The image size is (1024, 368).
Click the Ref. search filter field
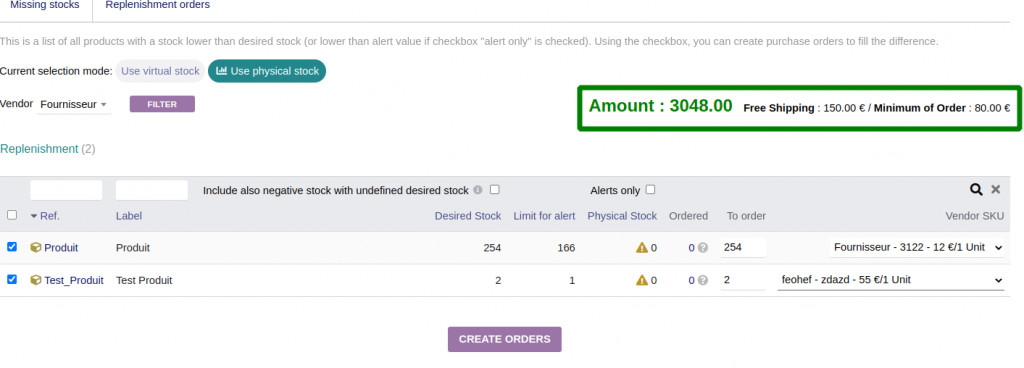pyautogui.click(x=66, y=190)
